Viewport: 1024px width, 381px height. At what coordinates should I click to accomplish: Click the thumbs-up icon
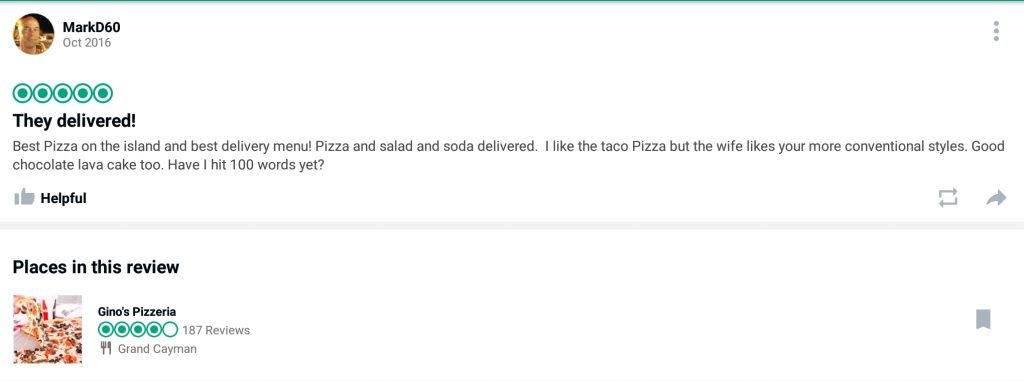(x=24, y=197)
